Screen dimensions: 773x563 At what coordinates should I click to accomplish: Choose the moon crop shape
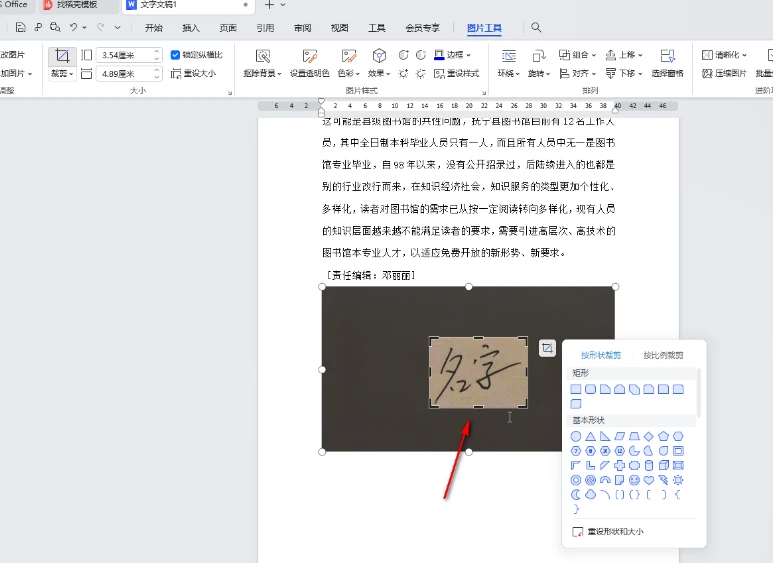click(x=575, y=494)
